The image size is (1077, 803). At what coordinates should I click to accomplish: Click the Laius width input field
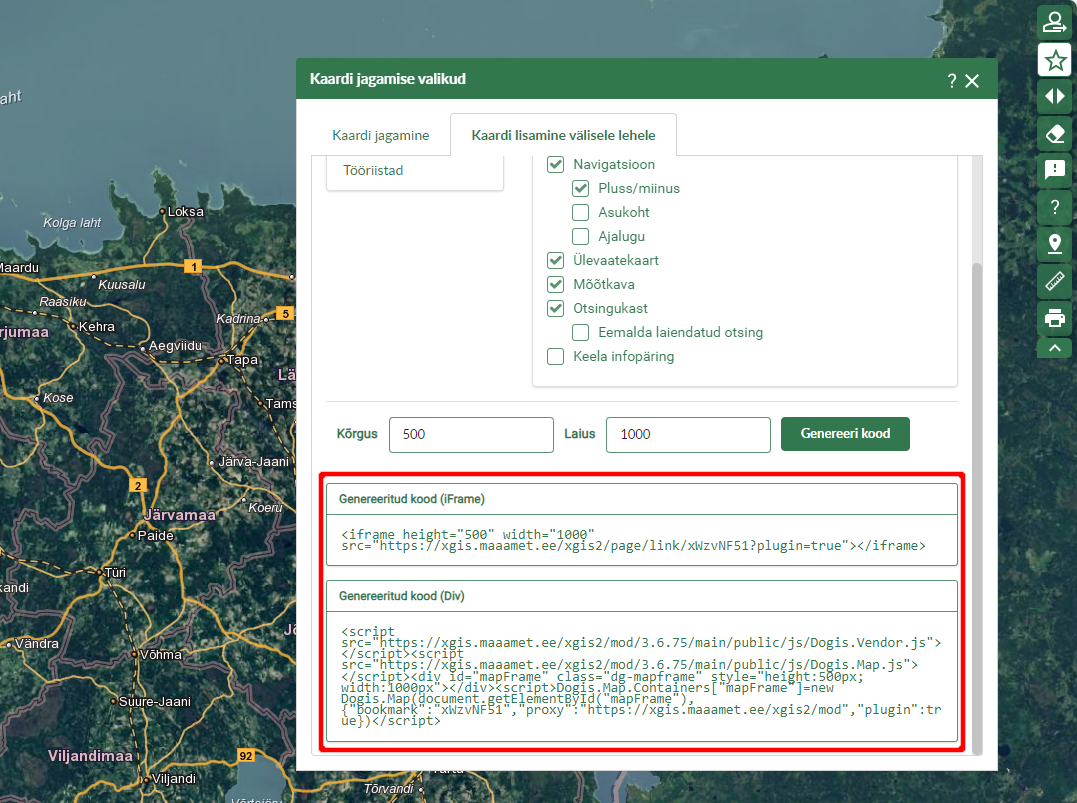[x=688, y=435]
